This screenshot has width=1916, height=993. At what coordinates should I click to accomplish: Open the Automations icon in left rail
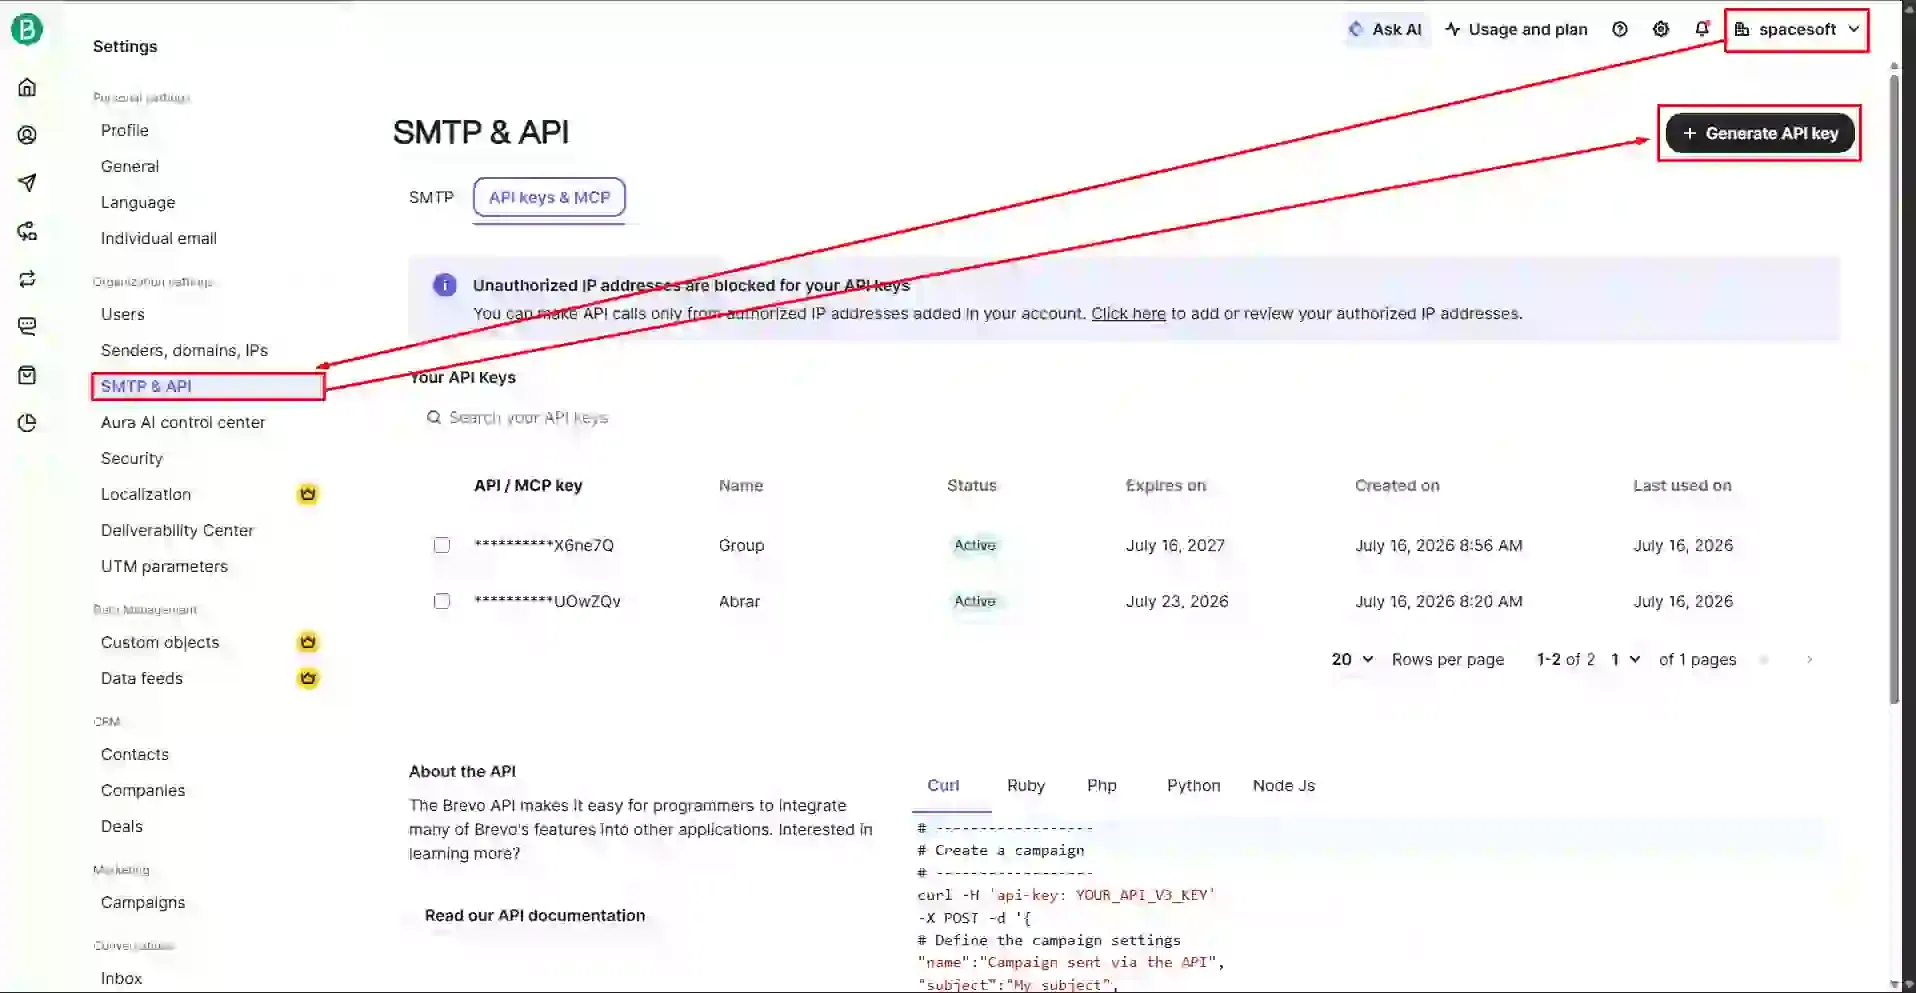click(x=27, y=231)
